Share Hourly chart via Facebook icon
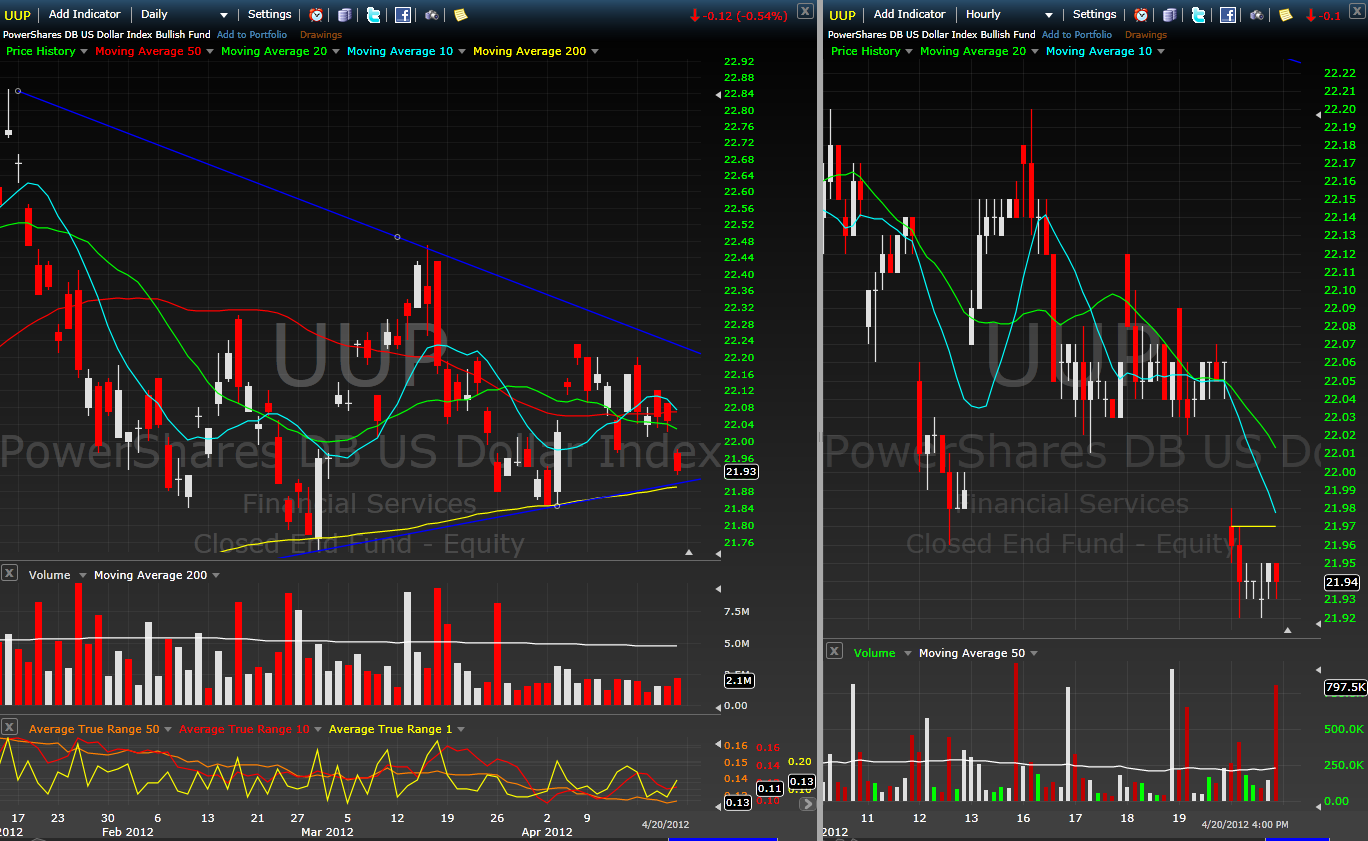 point(1227,15)
